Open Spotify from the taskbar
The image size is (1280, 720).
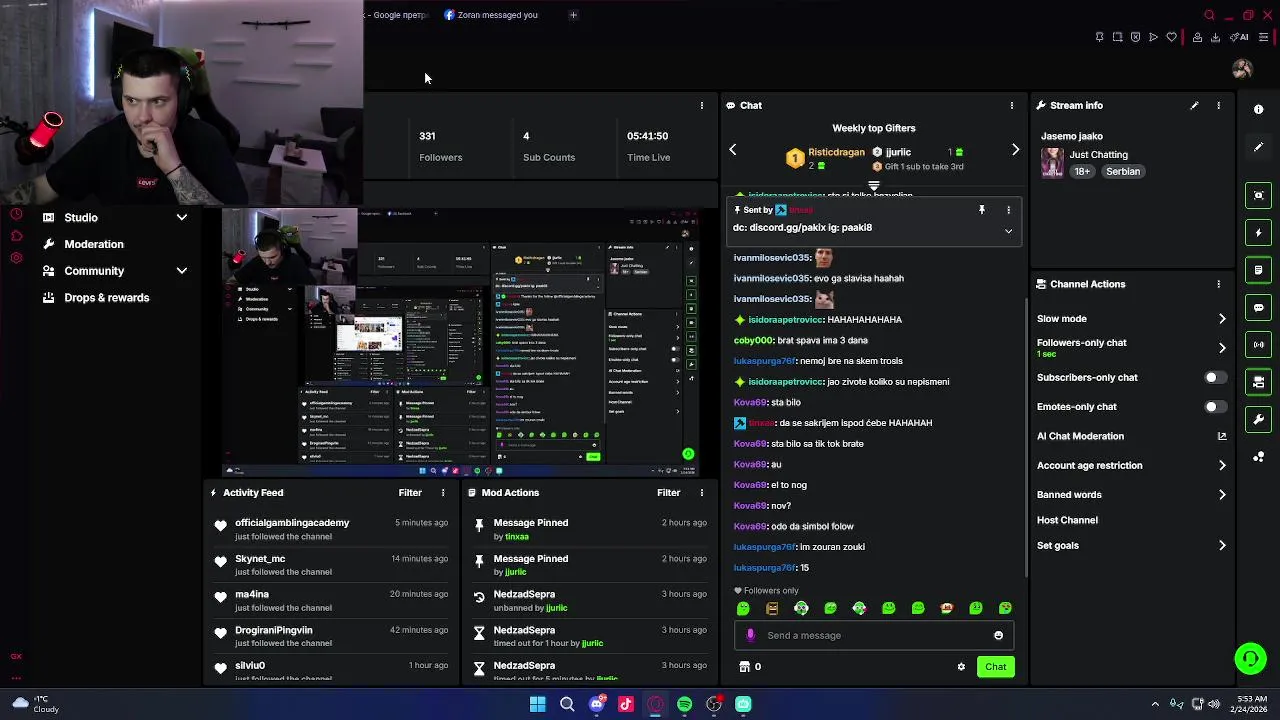click(684, 704)
